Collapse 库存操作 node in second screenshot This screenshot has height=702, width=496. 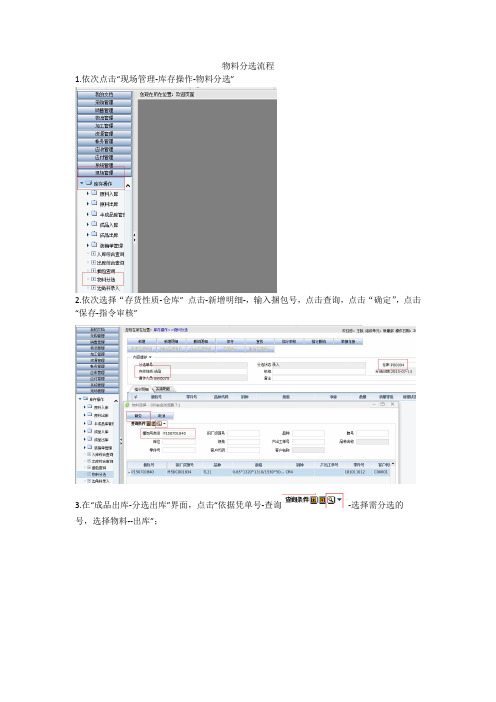(x=80, y=398)
